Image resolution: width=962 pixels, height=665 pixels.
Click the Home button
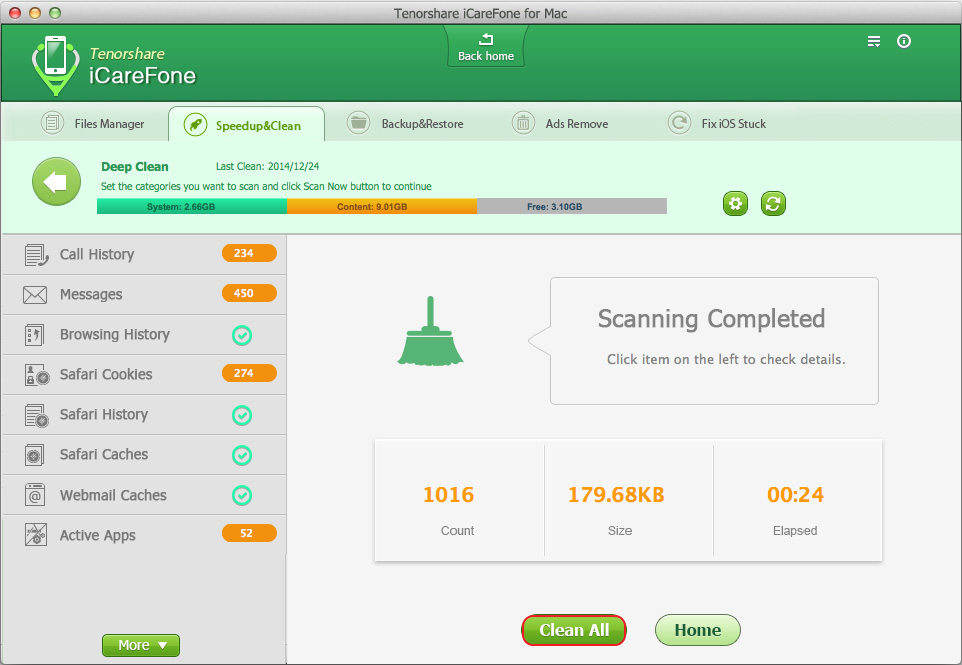click(x=698, y=630)
